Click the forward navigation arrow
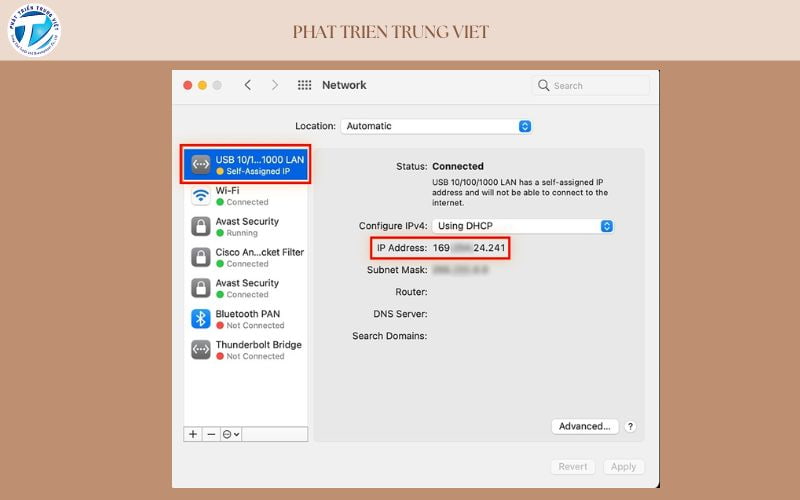The height and width of the screenshot is (500, 800). click(275, 85)
